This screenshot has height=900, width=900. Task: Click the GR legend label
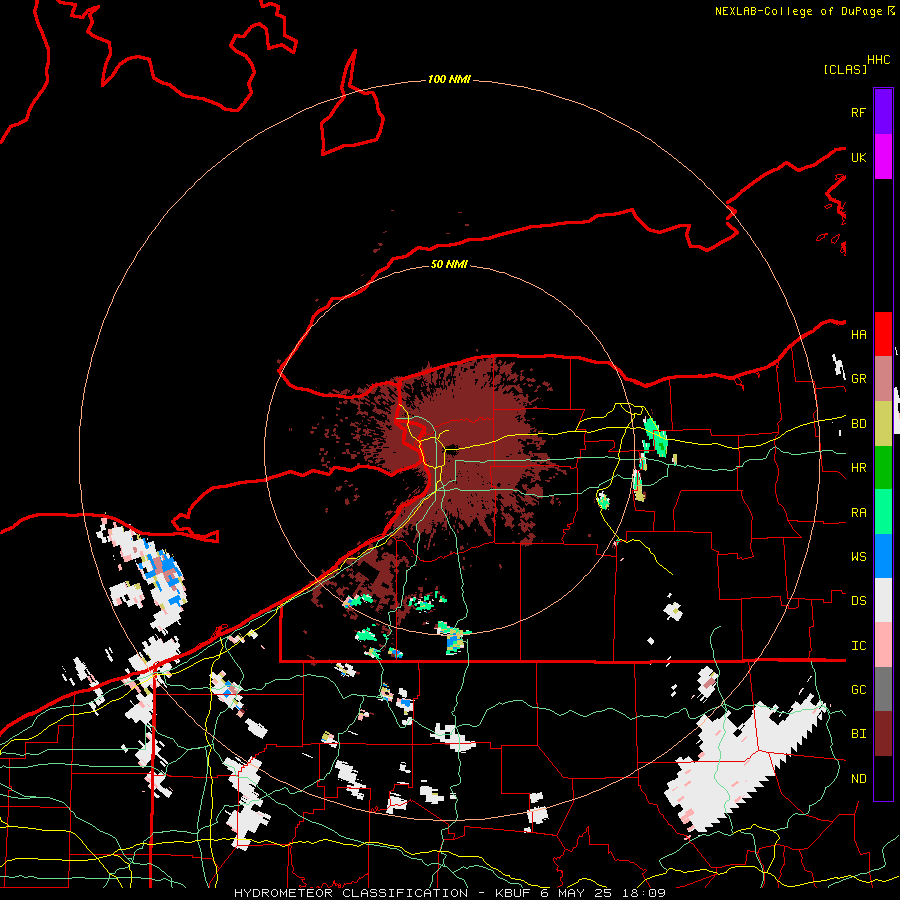coord(858,379)
